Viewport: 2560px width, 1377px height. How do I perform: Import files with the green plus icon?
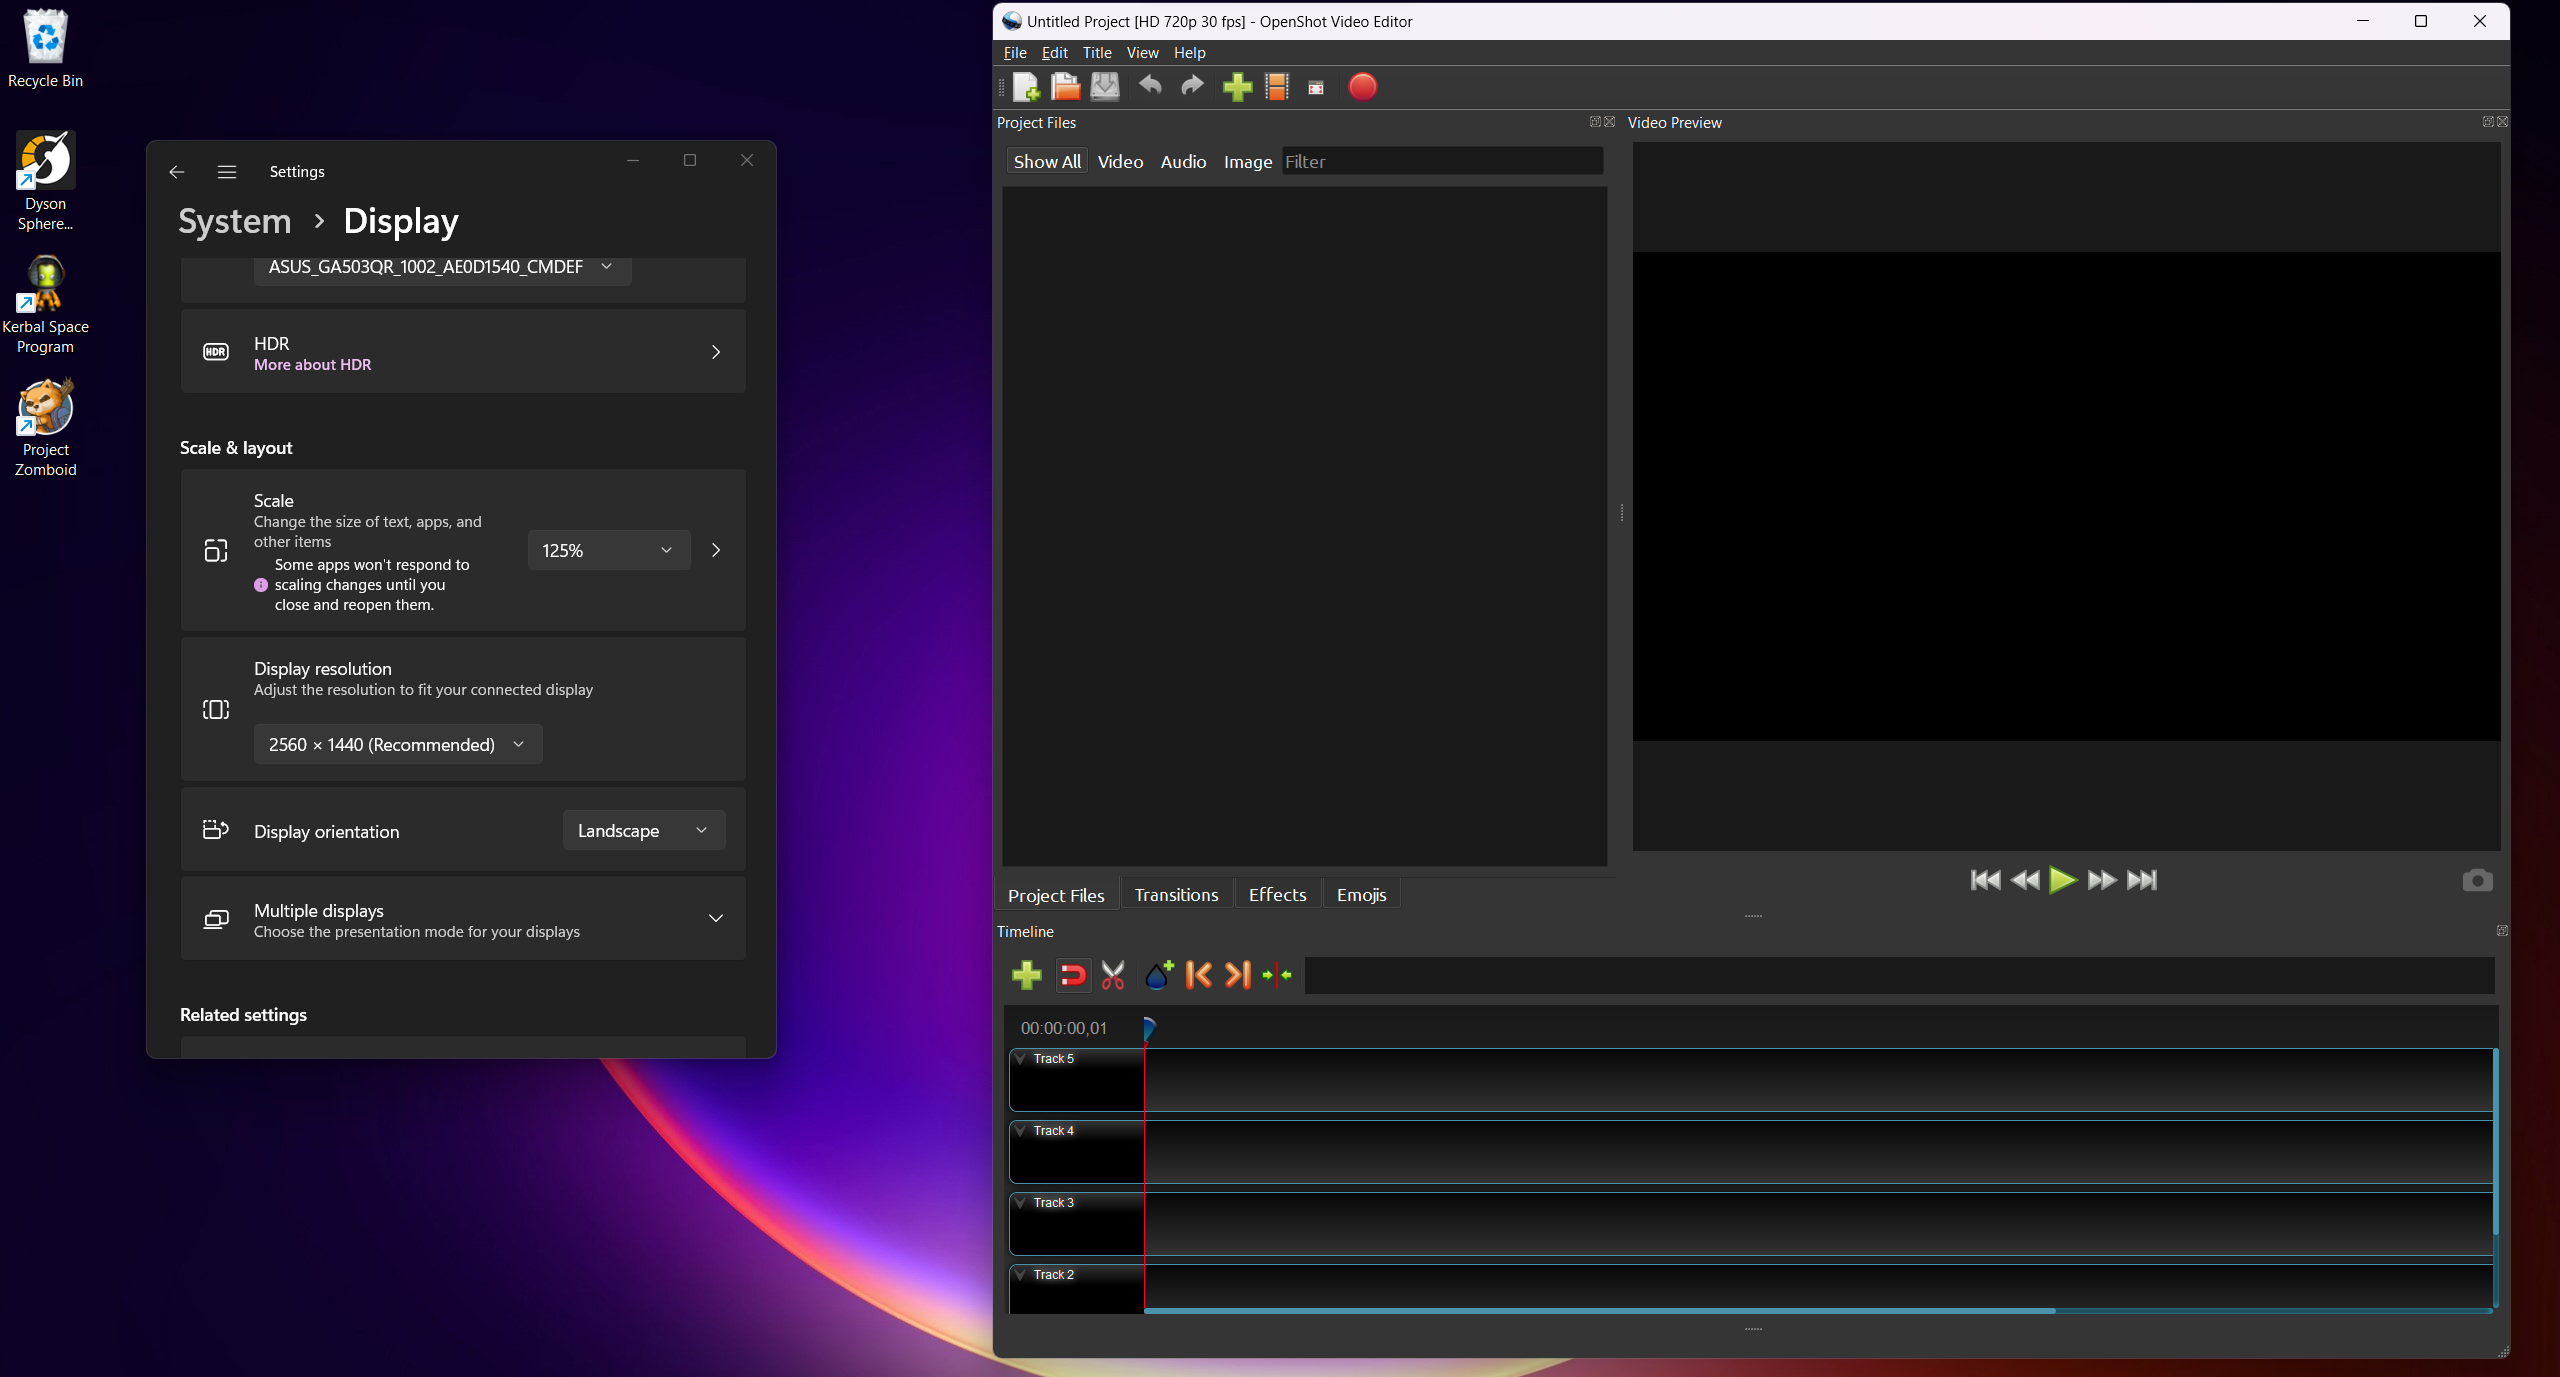[x=1236, y=87]
